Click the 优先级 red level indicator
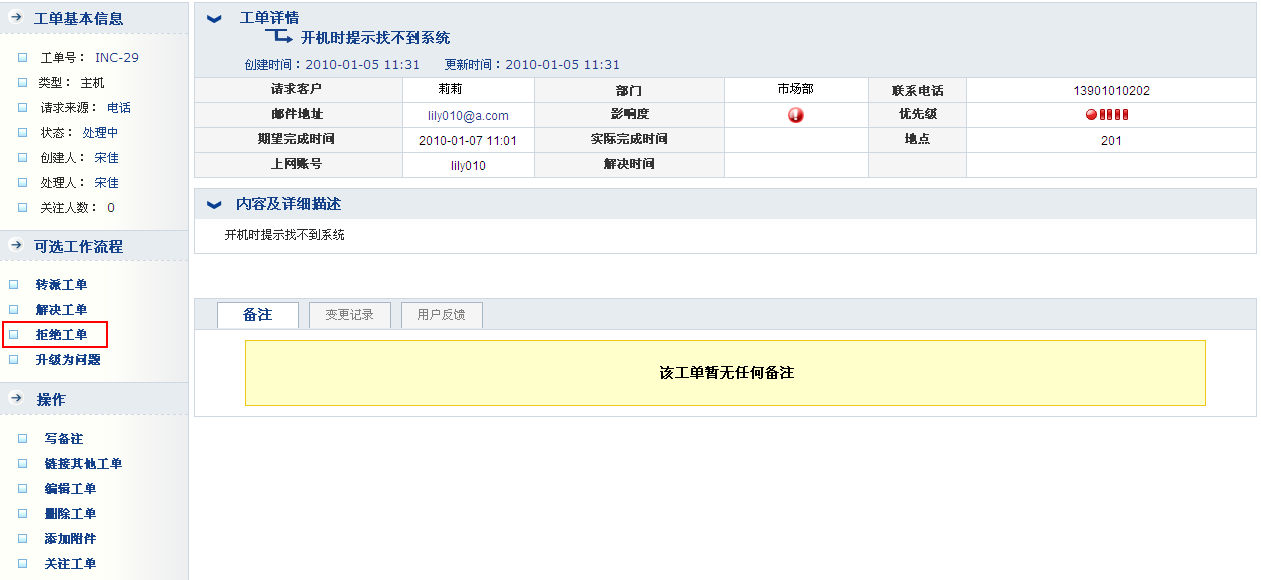The image size is (1261, 580). point(1107,115)
